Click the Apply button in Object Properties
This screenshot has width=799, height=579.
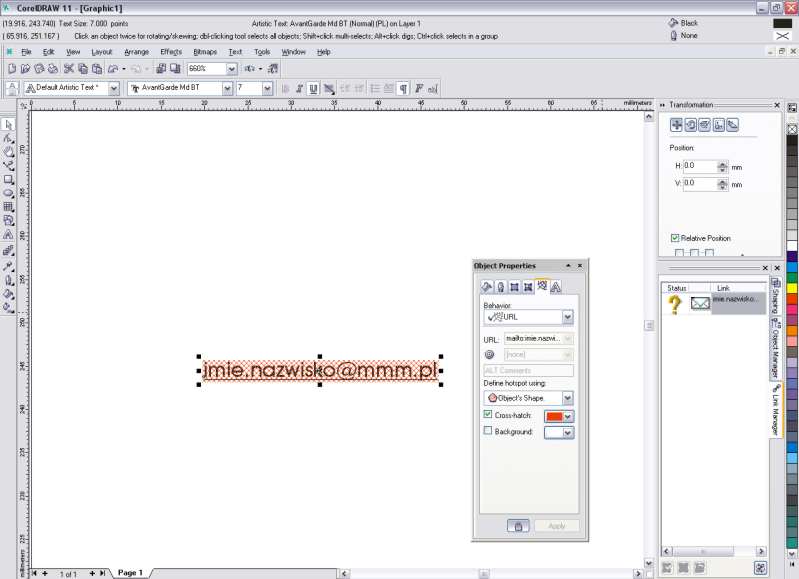pyautogui.click(x=556, y=525)
